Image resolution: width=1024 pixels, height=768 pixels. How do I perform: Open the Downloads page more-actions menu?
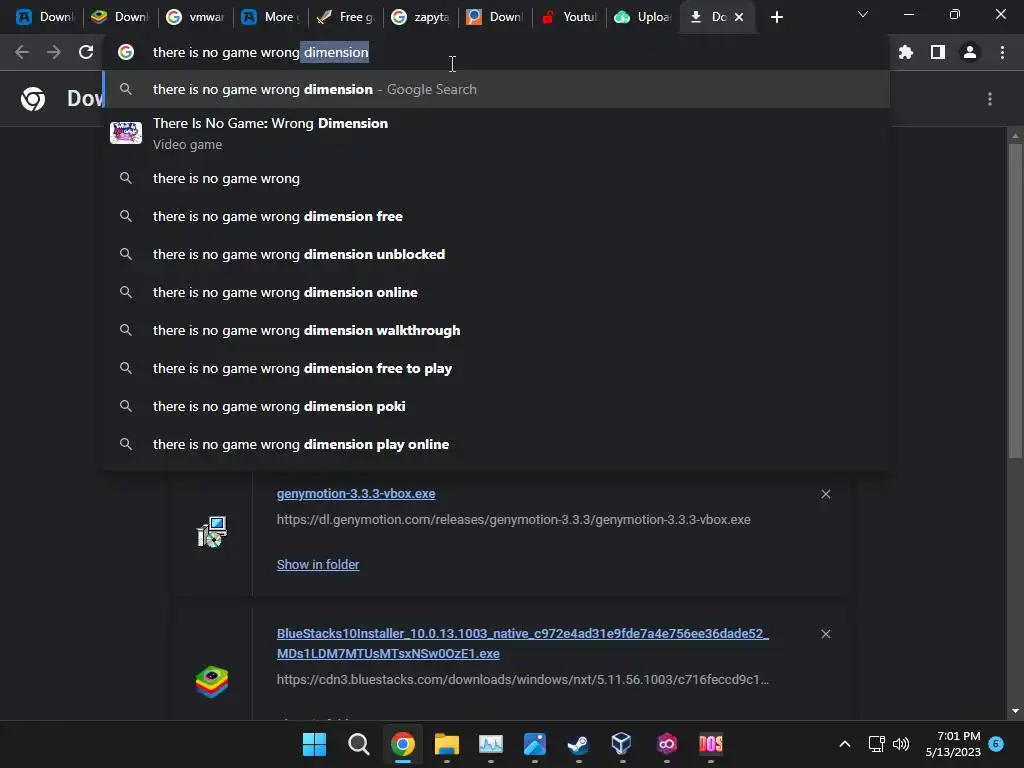click(x=990, y=99)
